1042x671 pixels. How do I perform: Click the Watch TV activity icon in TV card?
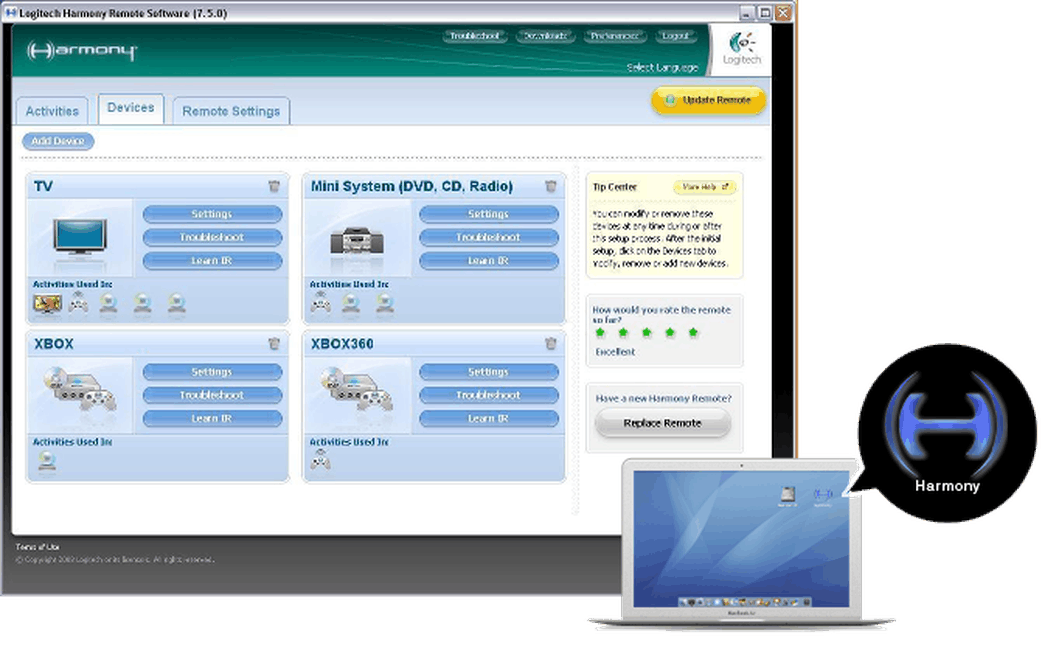click(47, 304)
